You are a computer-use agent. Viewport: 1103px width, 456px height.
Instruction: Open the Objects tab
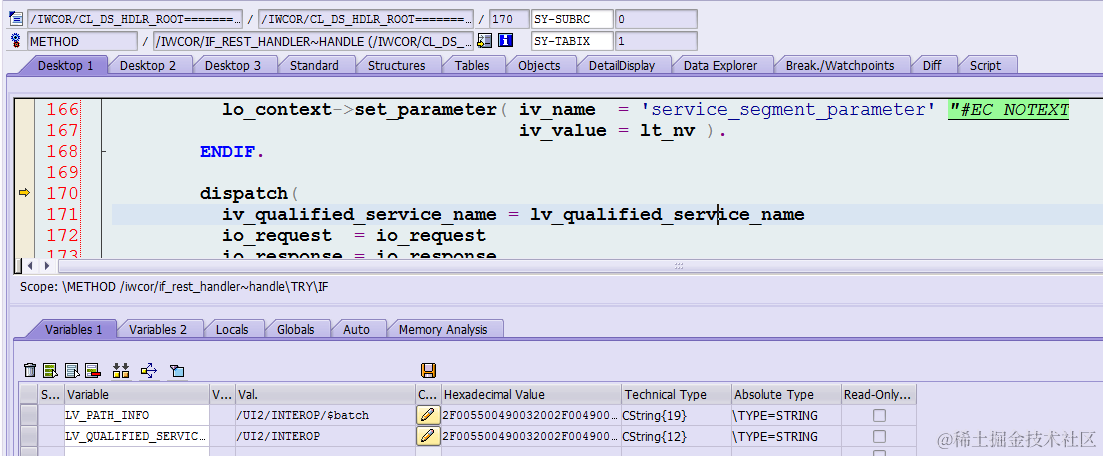tap(539, 65)
